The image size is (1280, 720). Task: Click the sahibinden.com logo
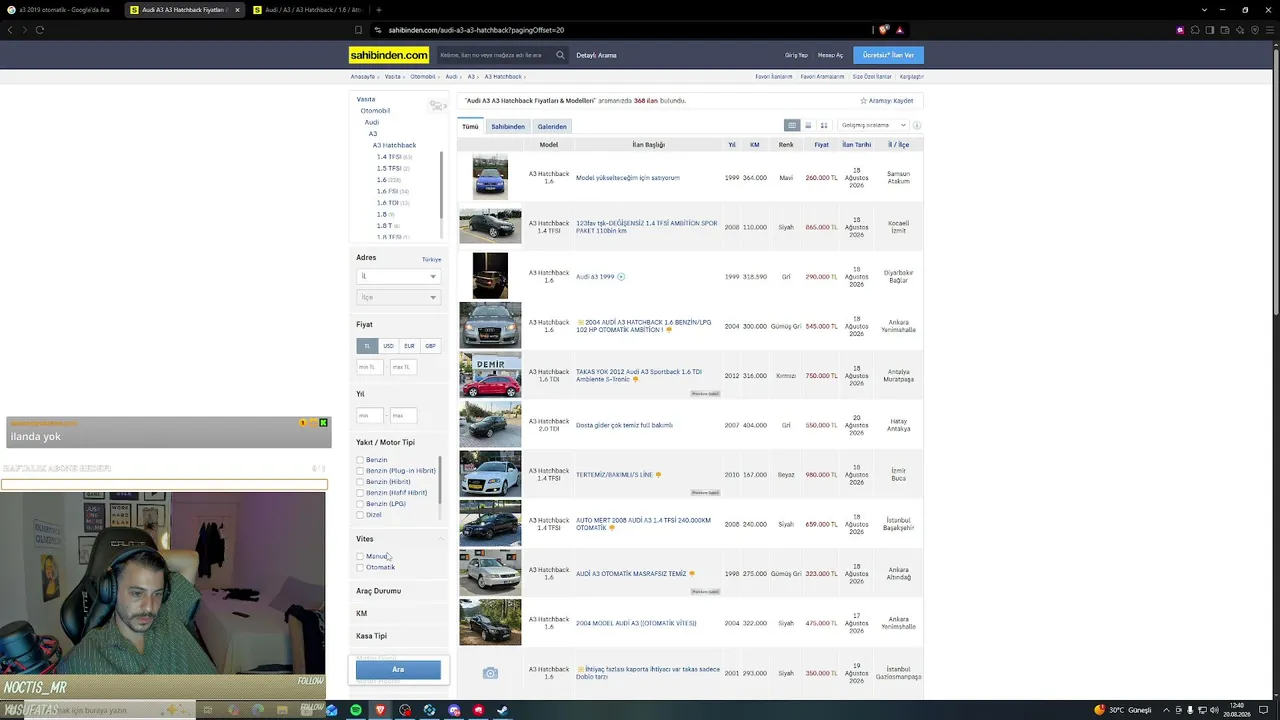[389, 55]
